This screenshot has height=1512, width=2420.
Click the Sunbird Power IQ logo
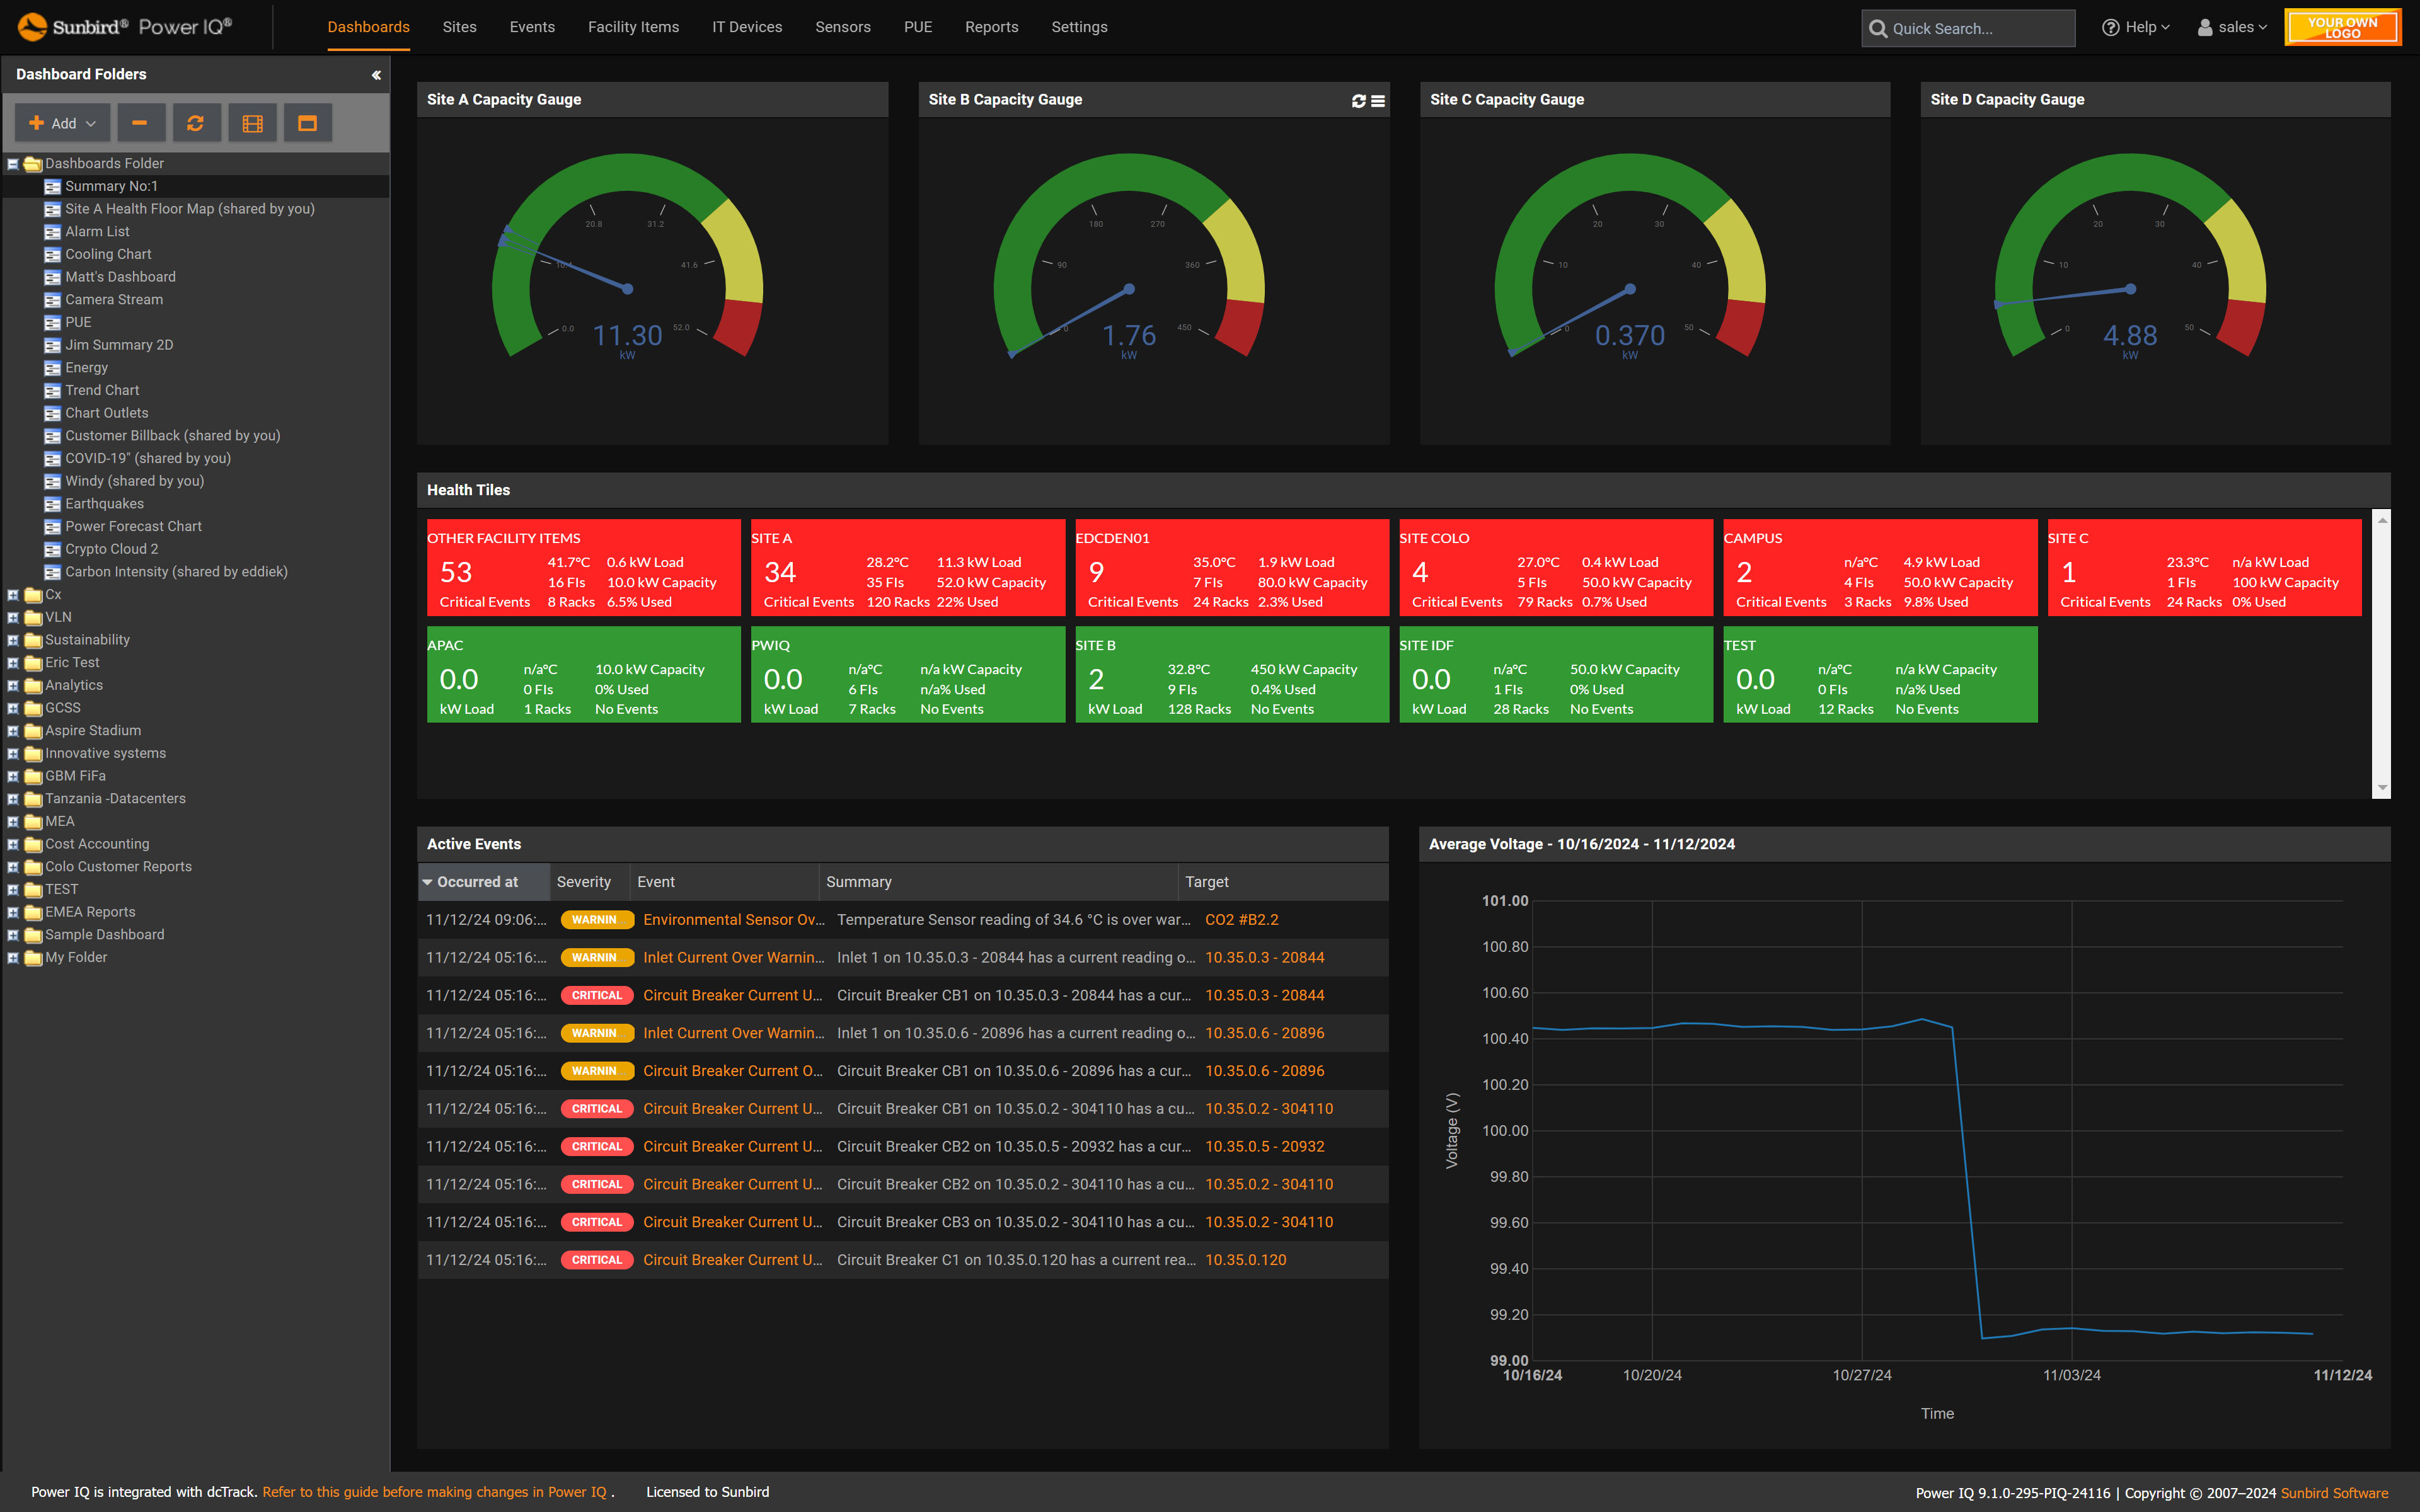pos(125,27)
